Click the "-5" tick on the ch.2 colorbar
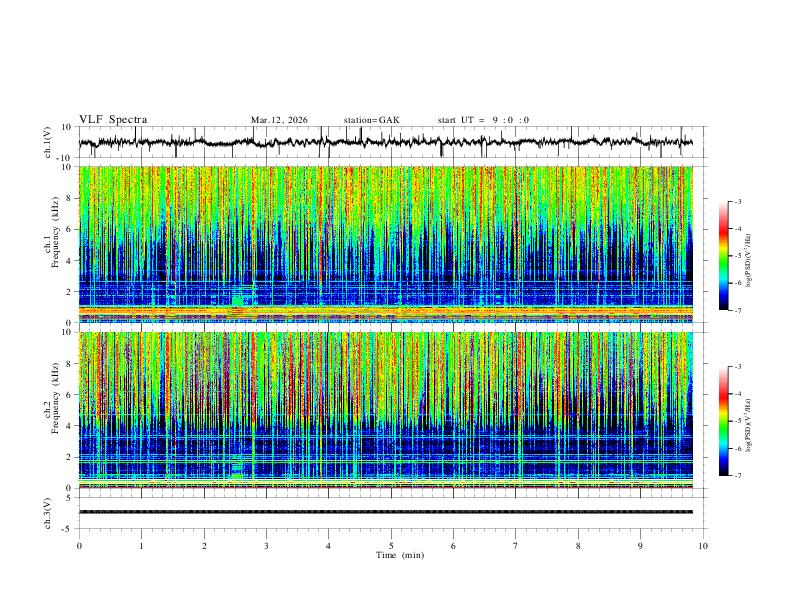792x612 pixels. [x=737, y=421]
